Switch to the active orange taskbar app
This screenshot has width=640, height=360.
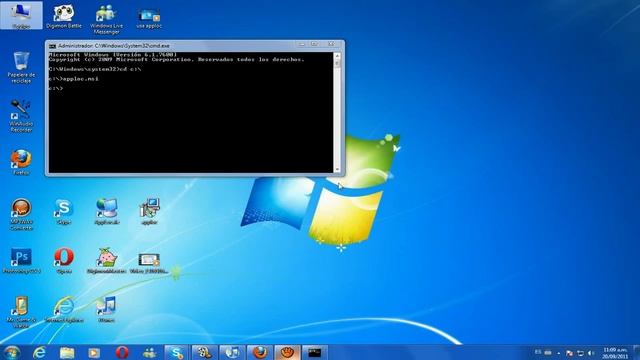[287, 352]
